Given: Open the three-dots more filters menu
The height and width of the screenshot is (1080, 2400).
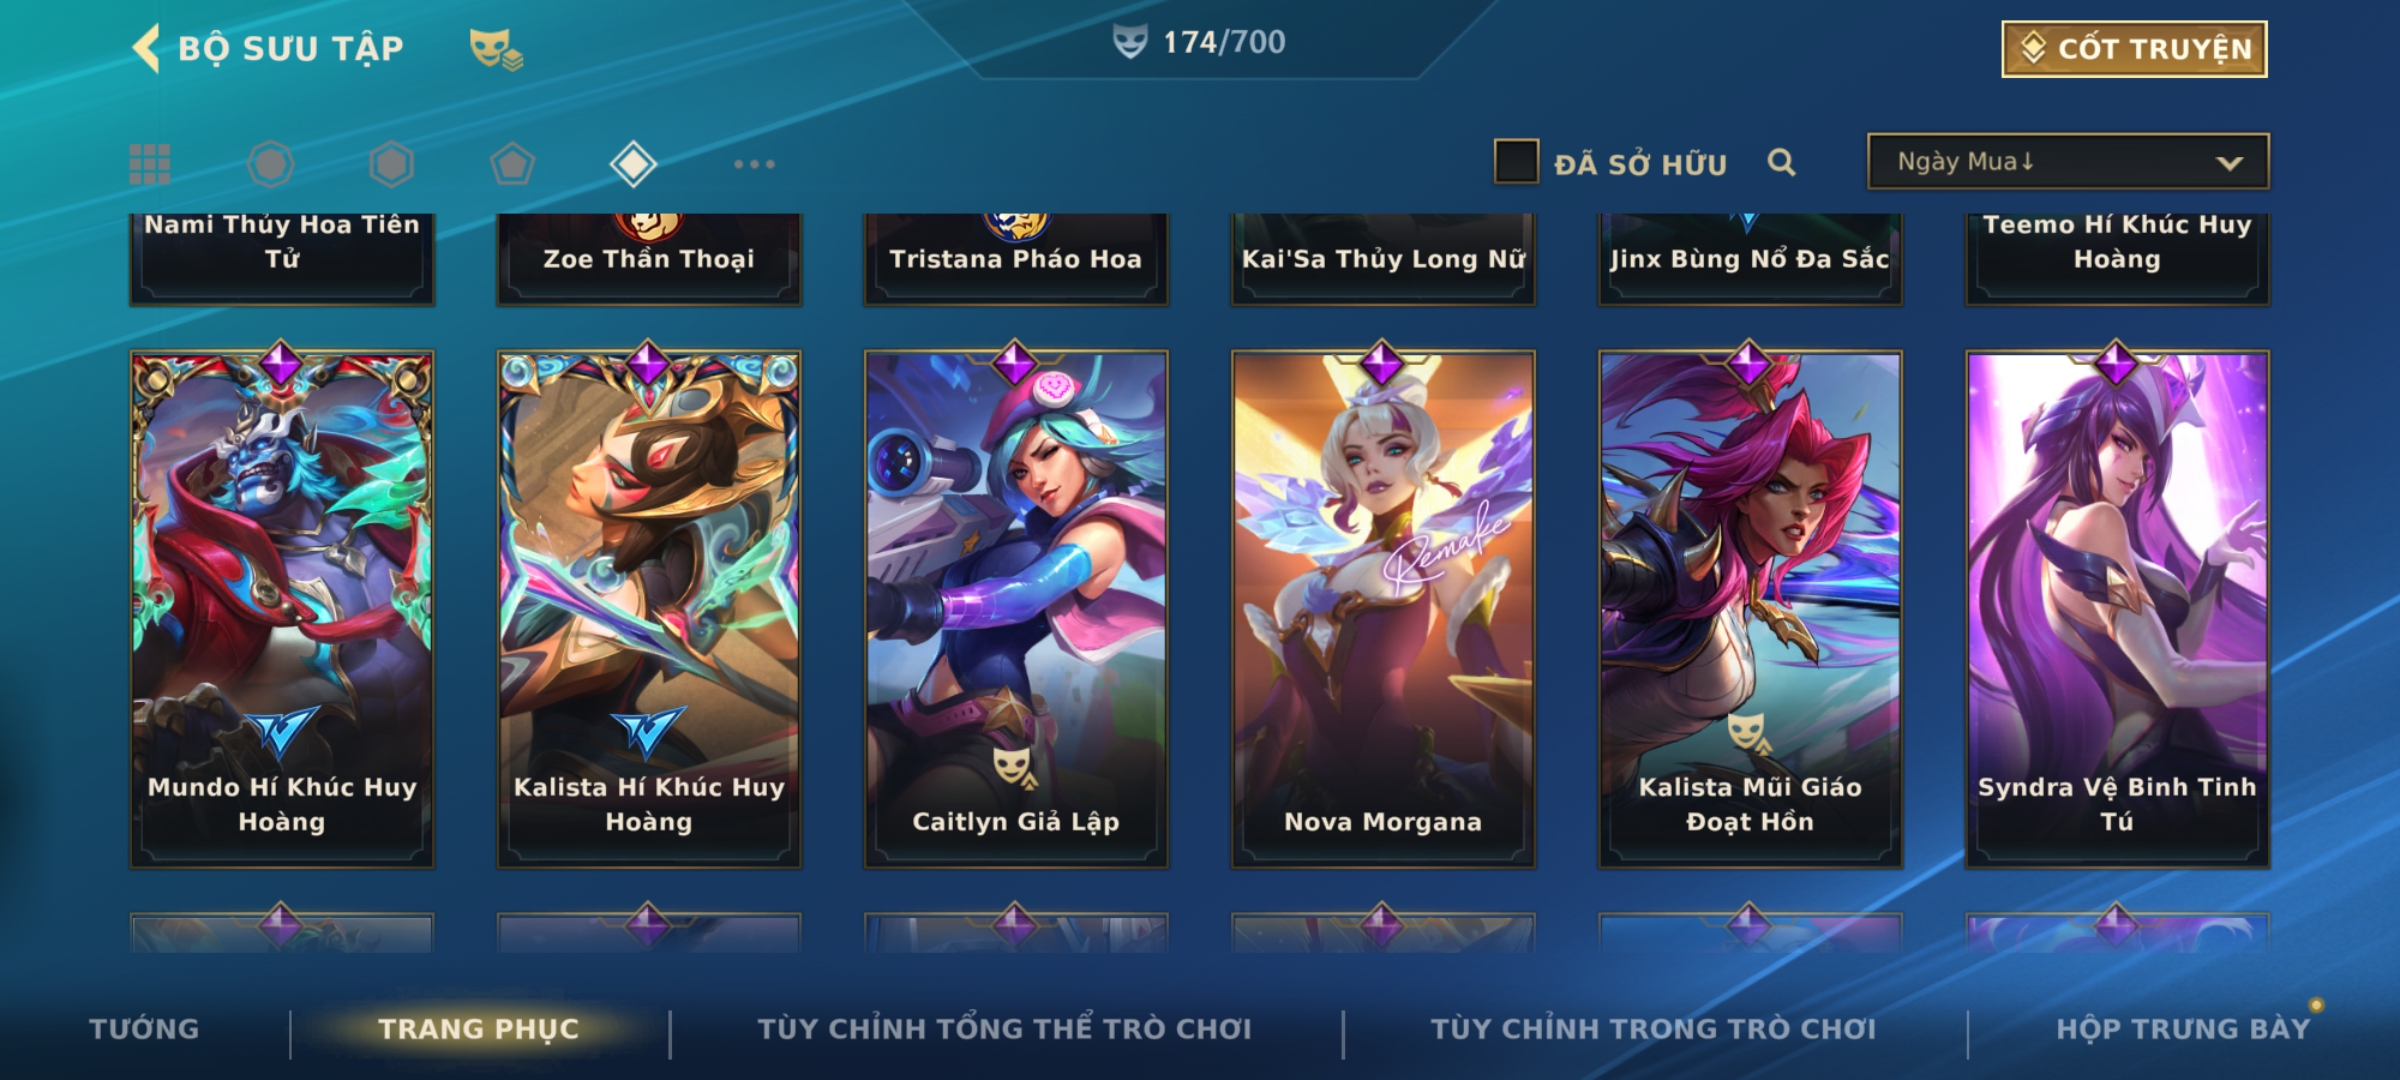Looking at the screenshot, I should [754, 164].
